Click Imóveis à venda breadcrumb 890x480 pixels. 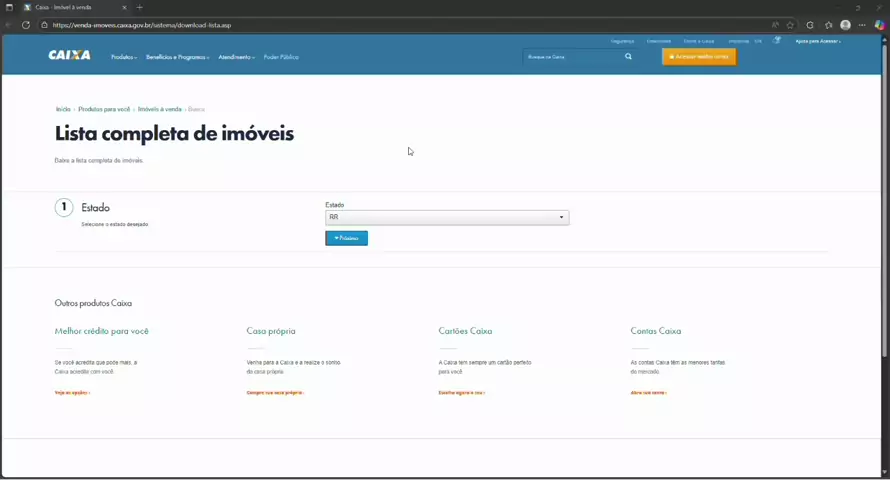pyautogui.click(x=159, y=109)
